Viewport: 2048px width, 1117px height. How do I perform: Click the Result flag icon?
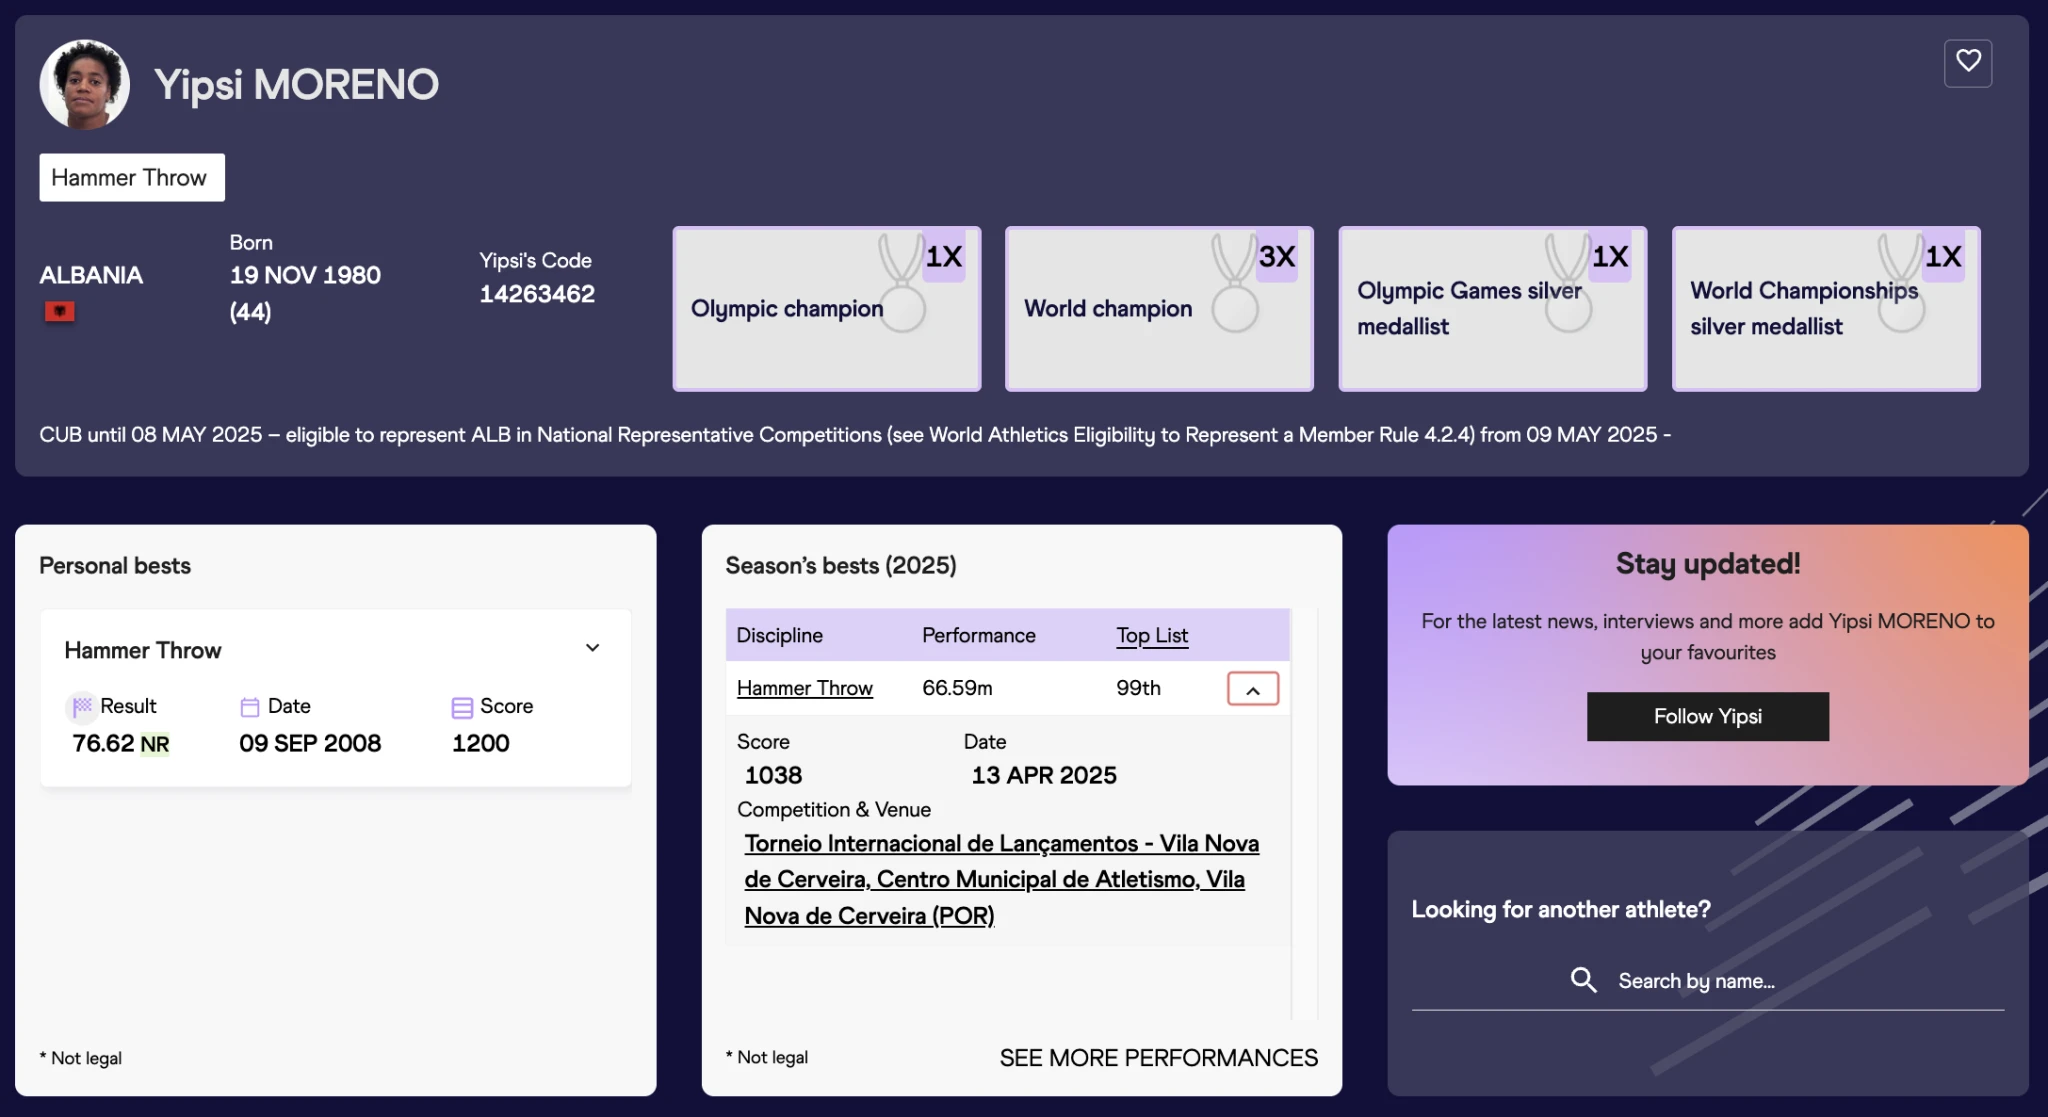(82, 706)
